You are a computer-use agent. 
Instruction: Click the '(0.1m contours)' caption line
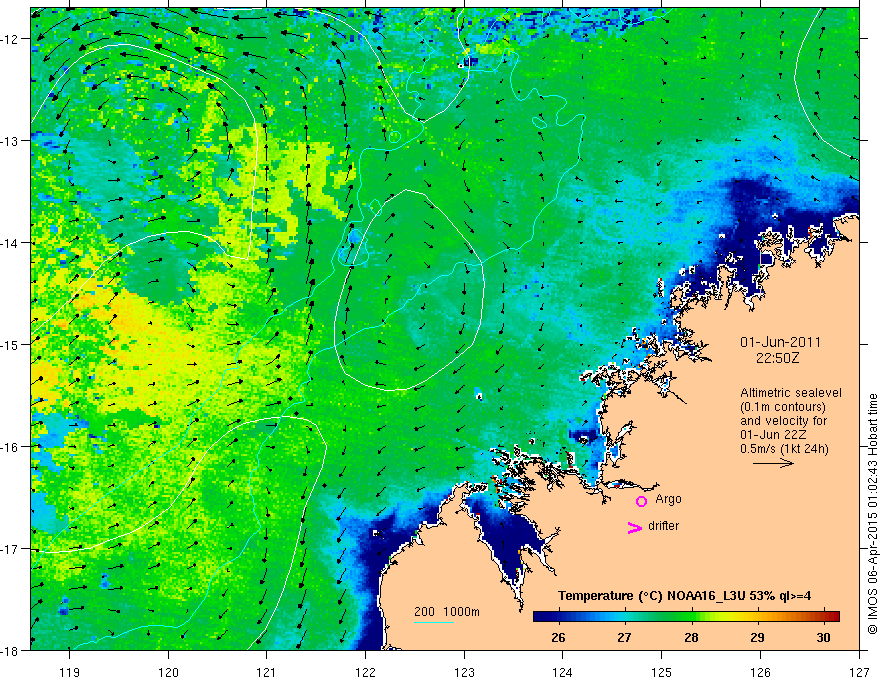coord(783,407)
